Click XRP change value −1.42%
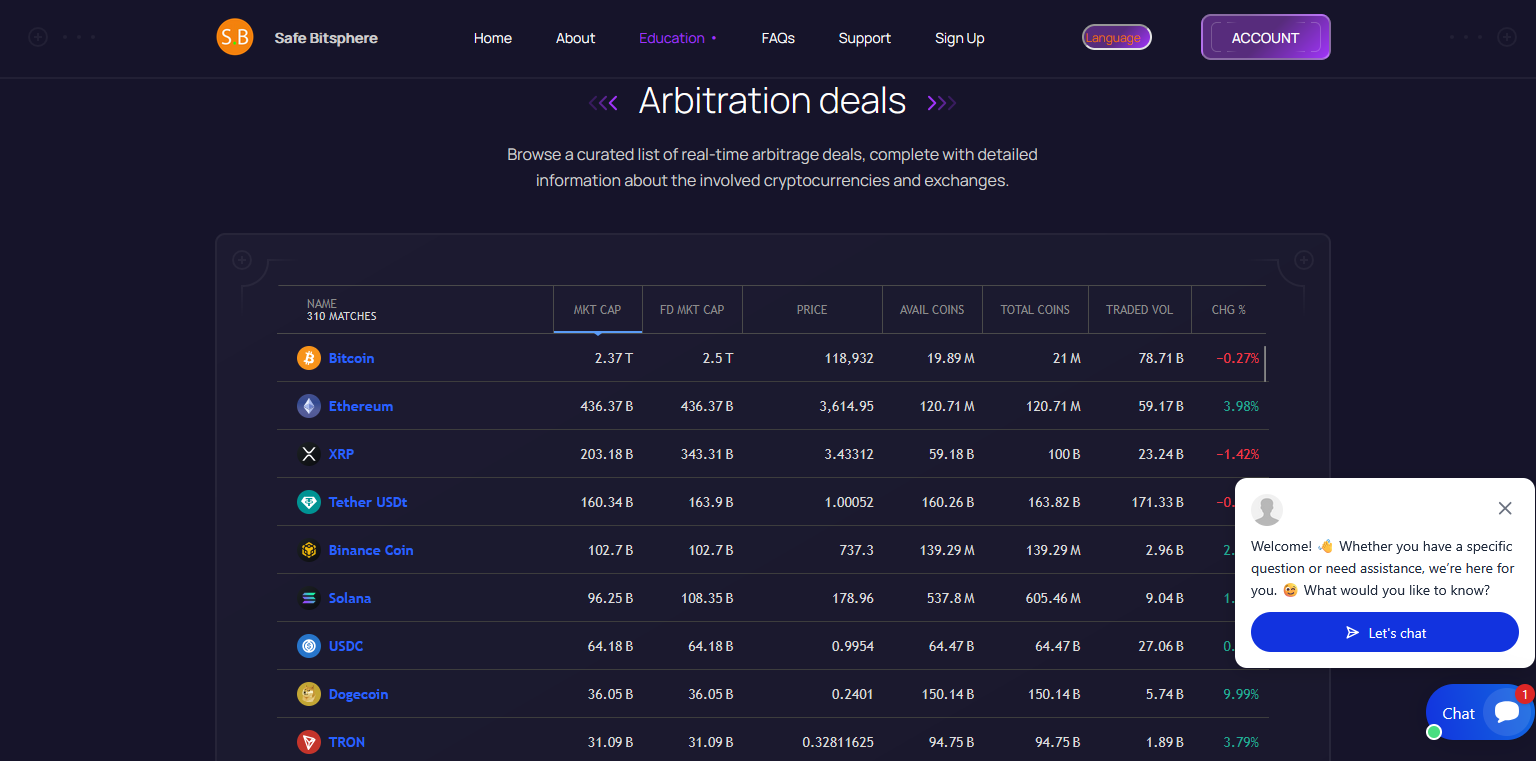The image size is (1536, 761). pyautogui.click(x=1238, y=454)
